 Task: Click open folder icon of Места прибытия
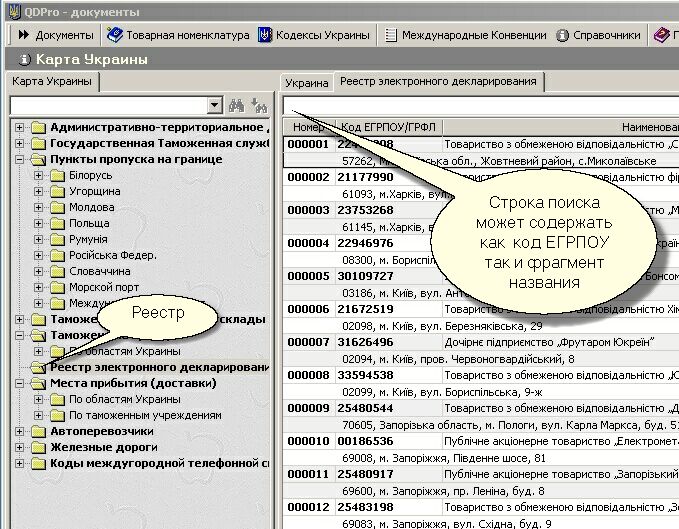(39, 384)
